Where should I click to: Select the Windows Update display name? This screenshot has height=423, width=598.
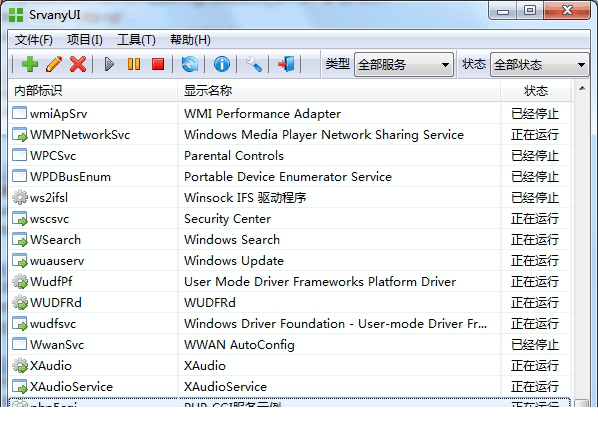(234, 261)
